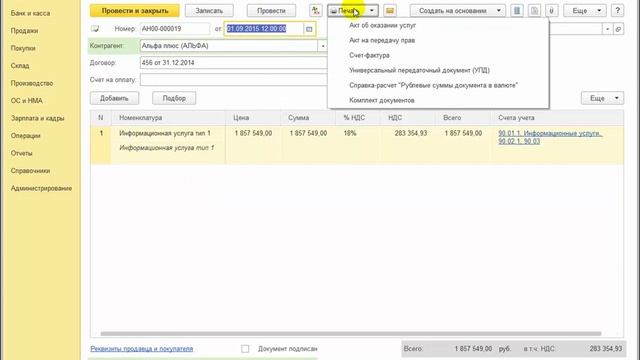
Task: Open Администрирование section in sidebar
Action: click(41, 189)
